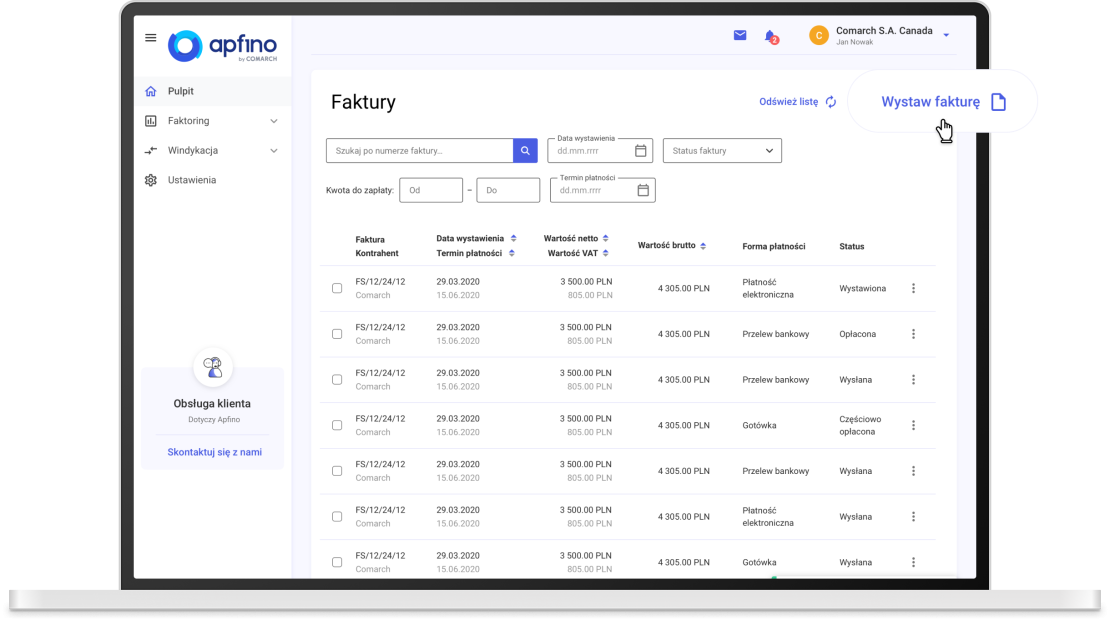The height and width of the screenshot is (620, 1110).
Task: Open the hamburger menu icon
Action: click(x=151, y=38)
